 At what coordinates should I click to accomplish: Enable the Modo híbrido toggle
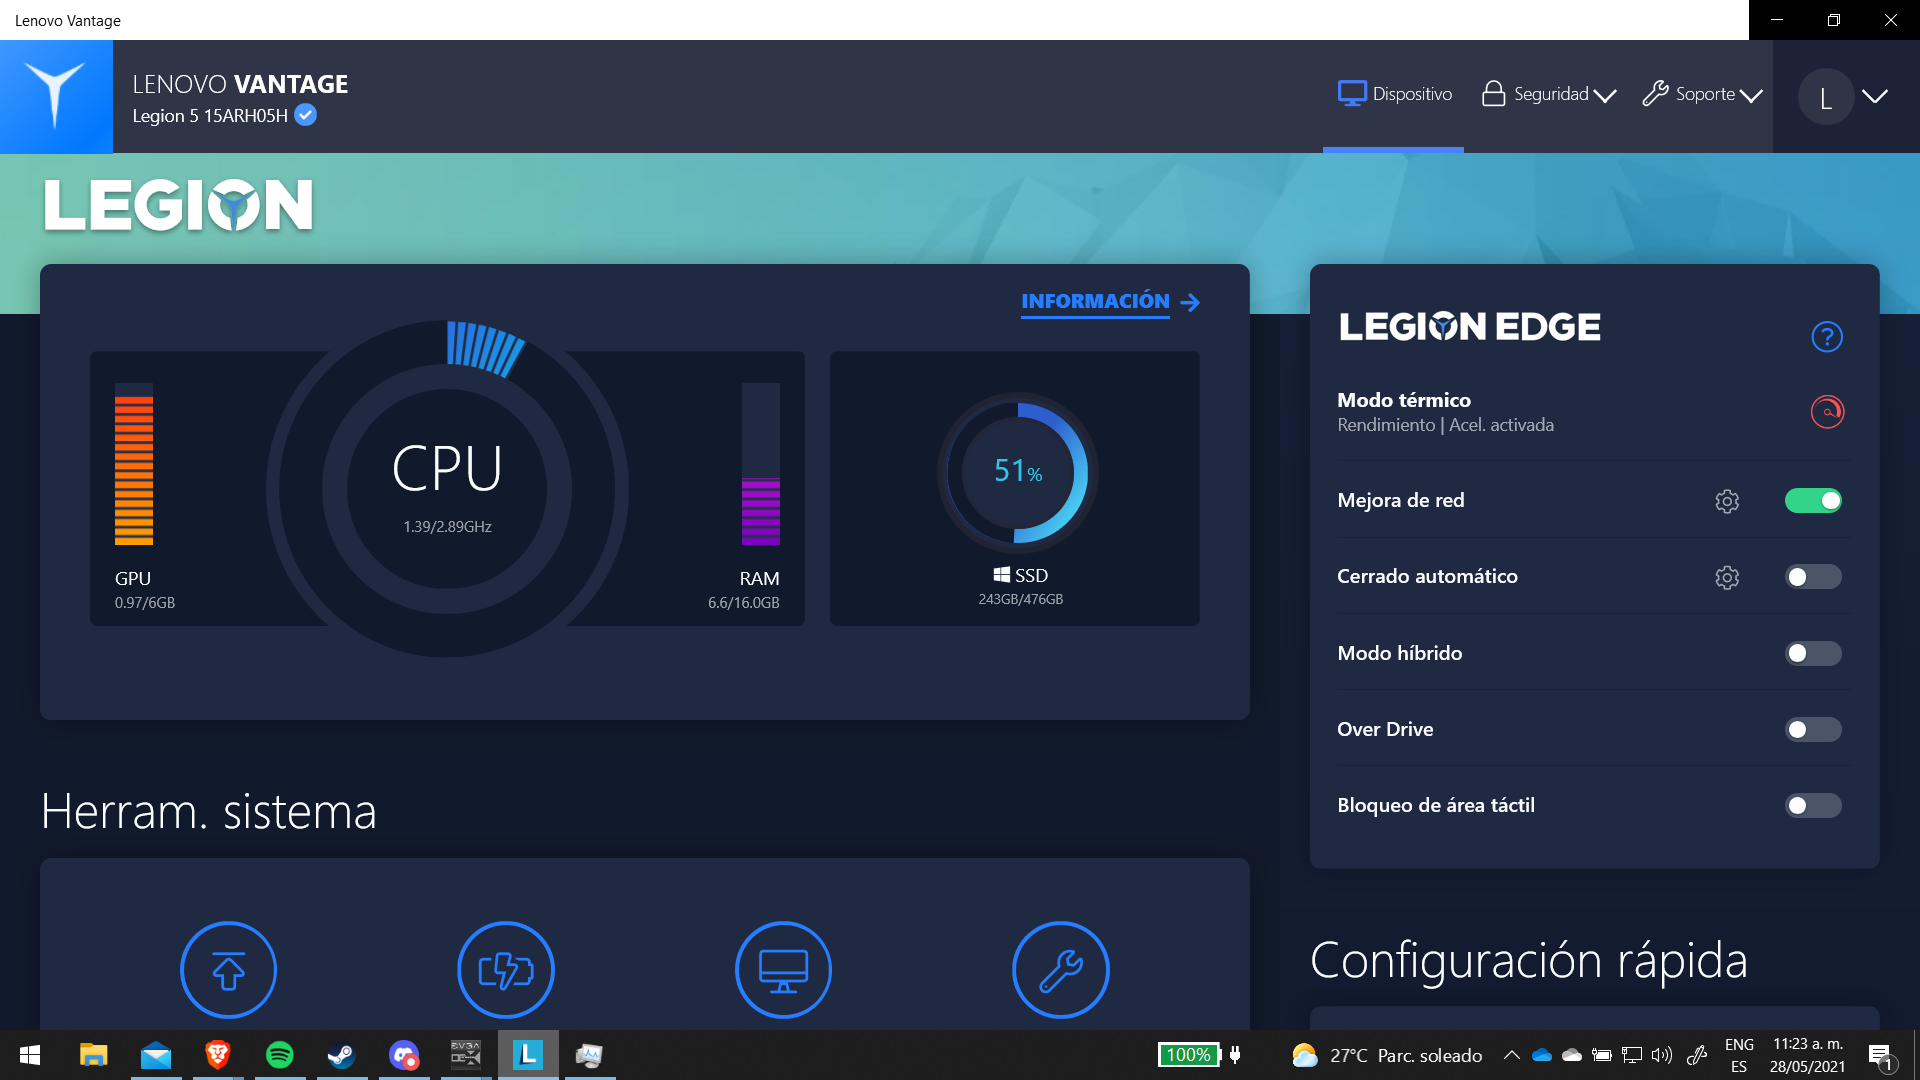[x=1812, y=653]
